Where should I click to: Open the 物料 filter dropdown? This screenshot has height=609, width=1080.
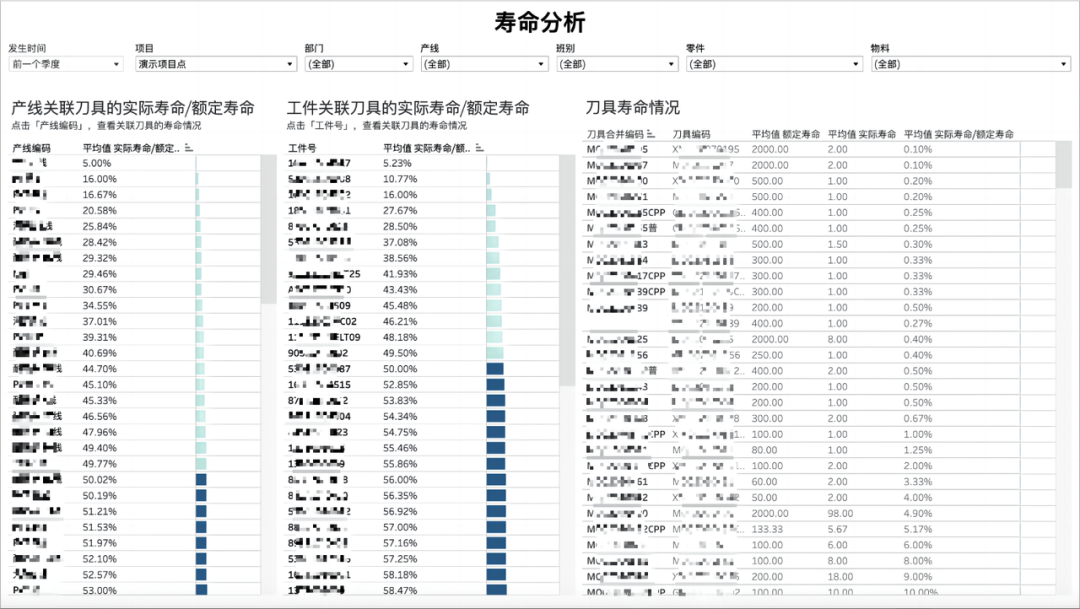click(972, 64)
